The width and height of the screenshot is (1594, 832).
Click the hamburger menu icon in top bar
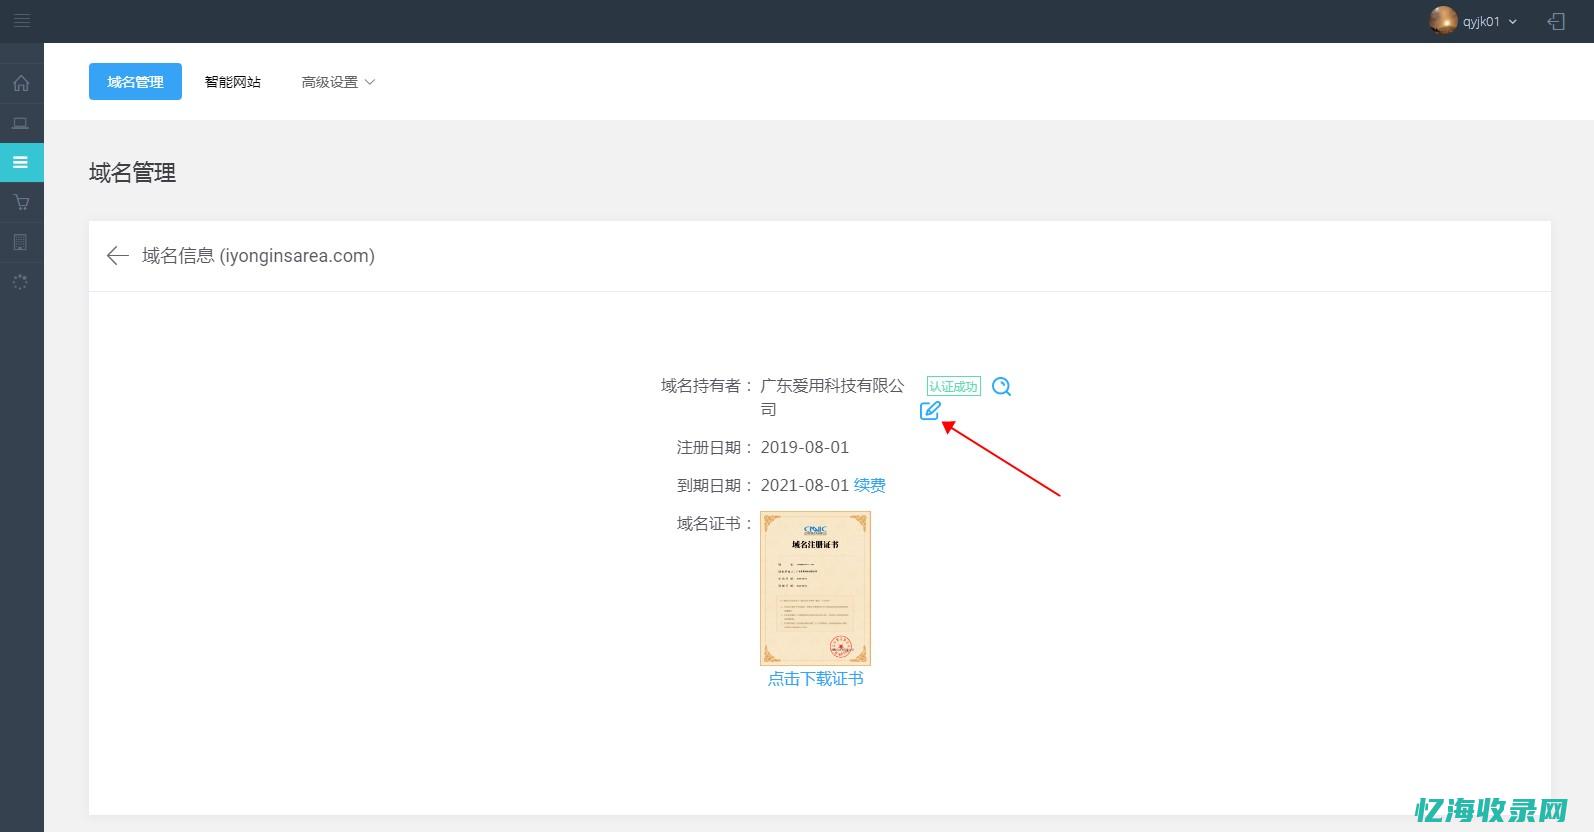click(x=21, y=21)
